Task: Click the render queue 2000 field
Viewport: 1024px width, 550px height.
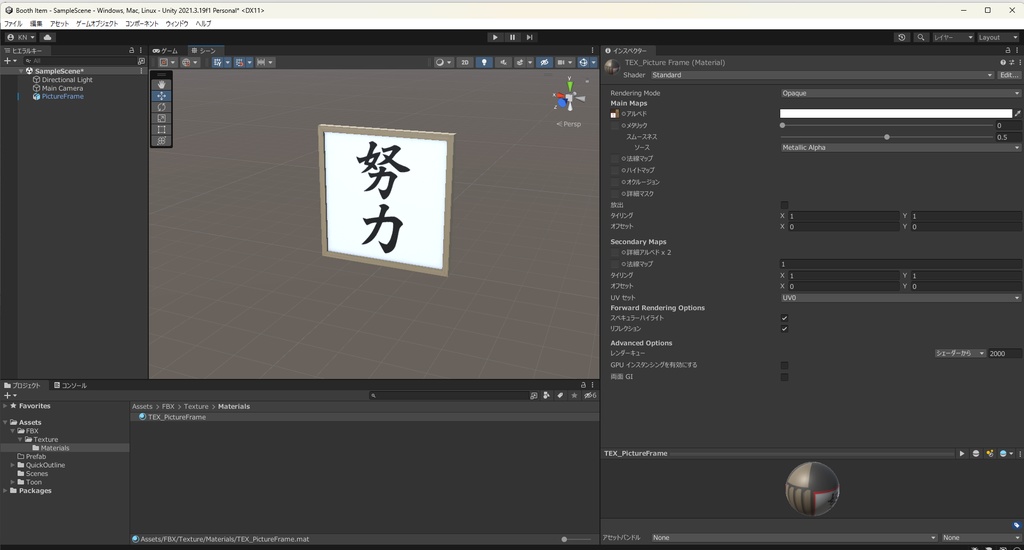Action: point(1004,353)
